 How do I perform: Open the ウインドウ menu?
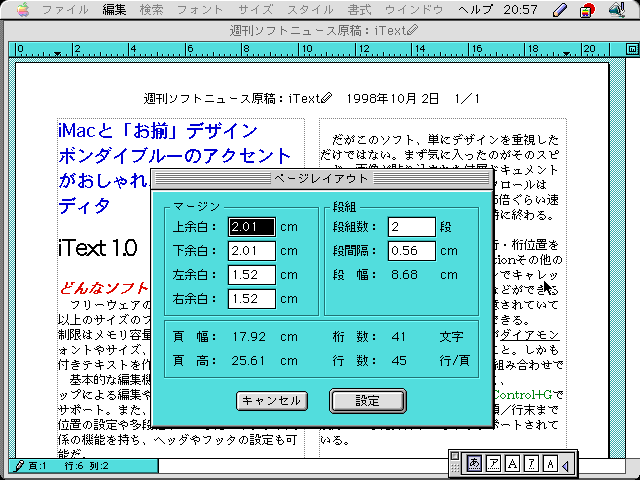pyautogui.click(x=414, y=9)
